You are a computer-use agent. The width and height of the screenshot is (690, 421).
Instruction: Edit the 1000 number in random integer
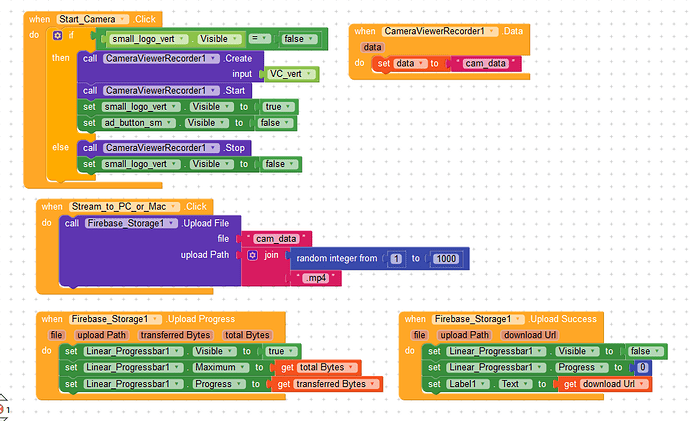(x=446, y=259)
